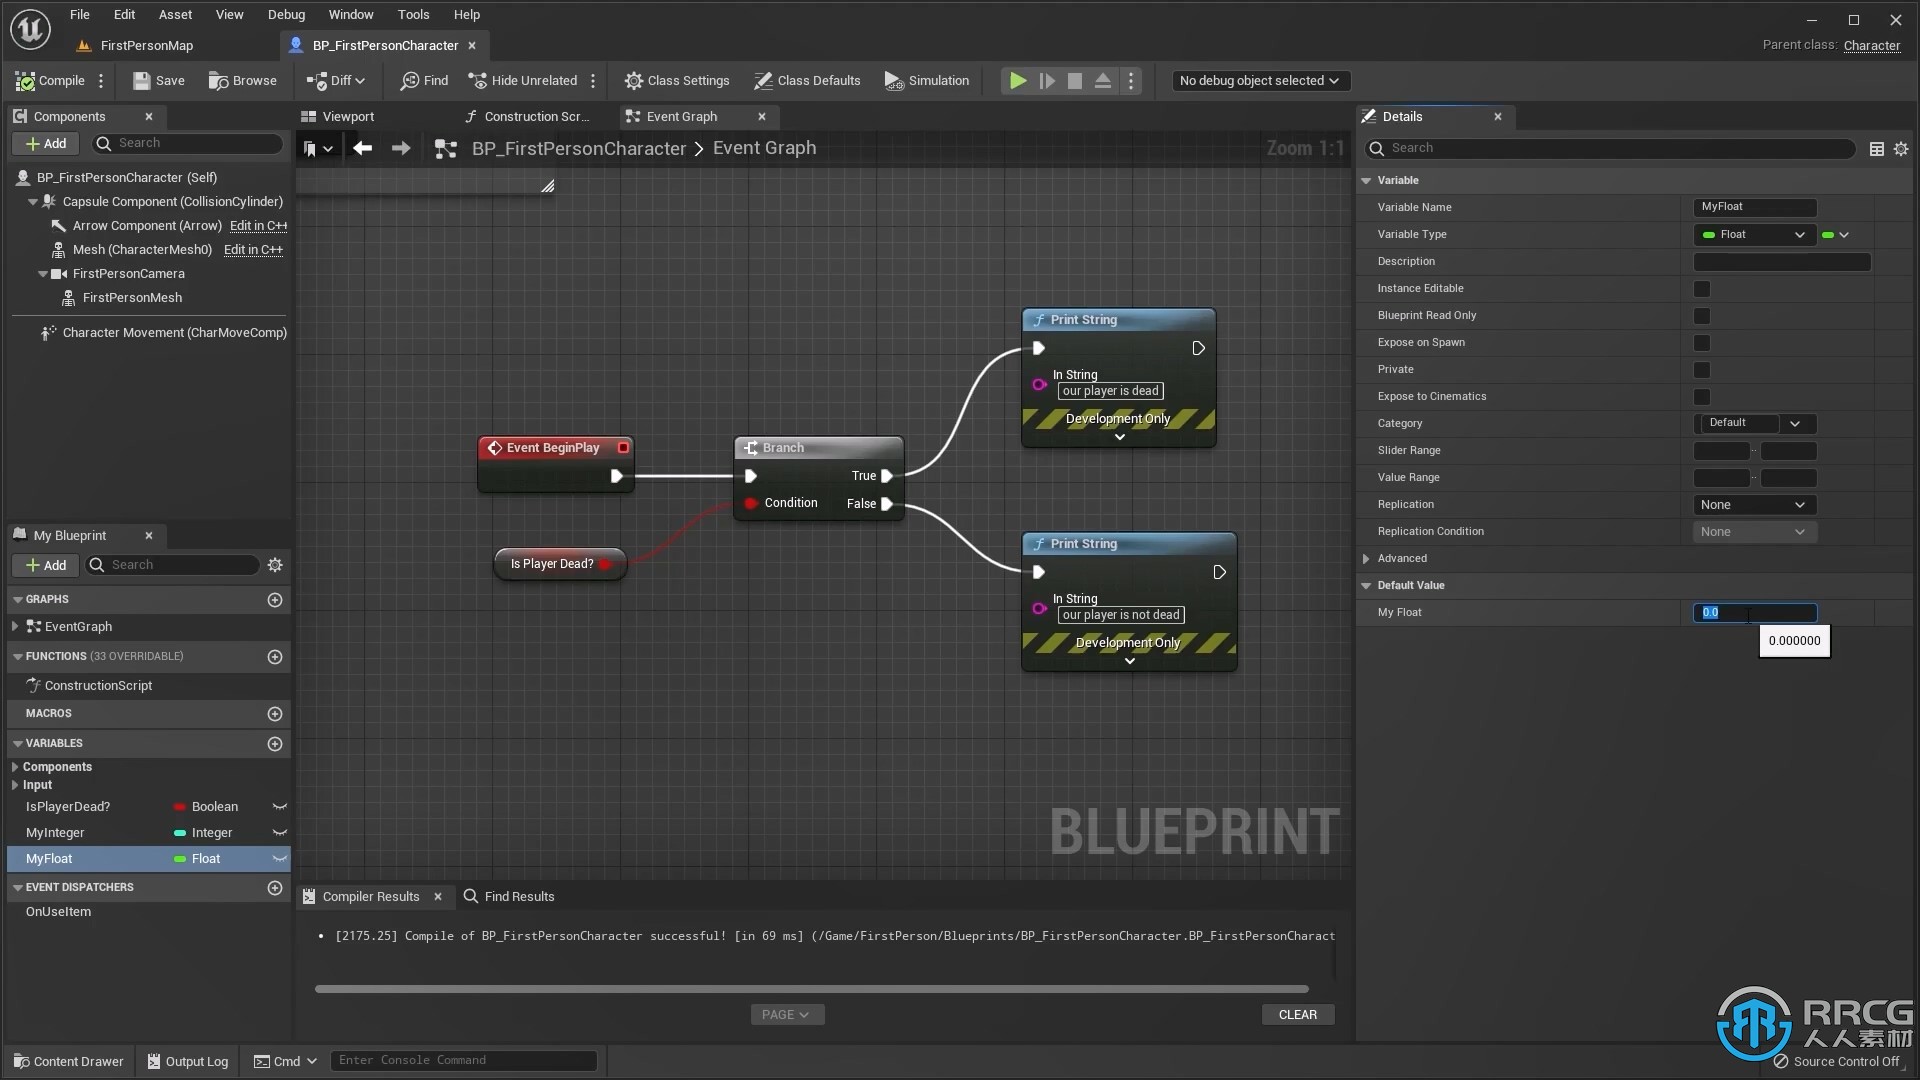Open the Asset menu

click(175, 14)
